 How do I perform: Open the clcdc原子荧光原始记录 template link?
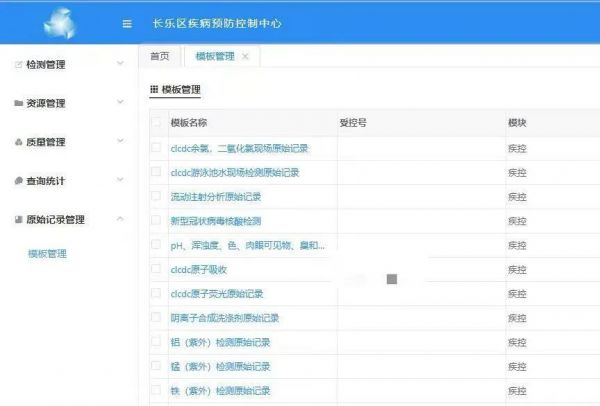tap(217, 294)
